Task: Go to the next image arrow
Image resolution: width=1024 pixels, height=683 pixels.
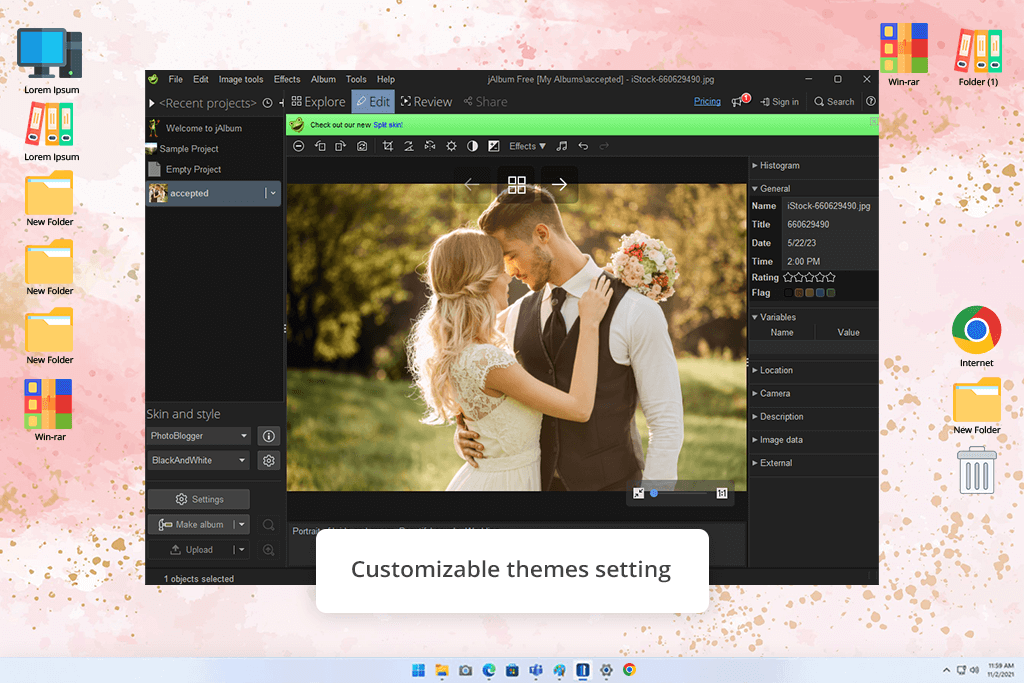Action: [559, 185]
